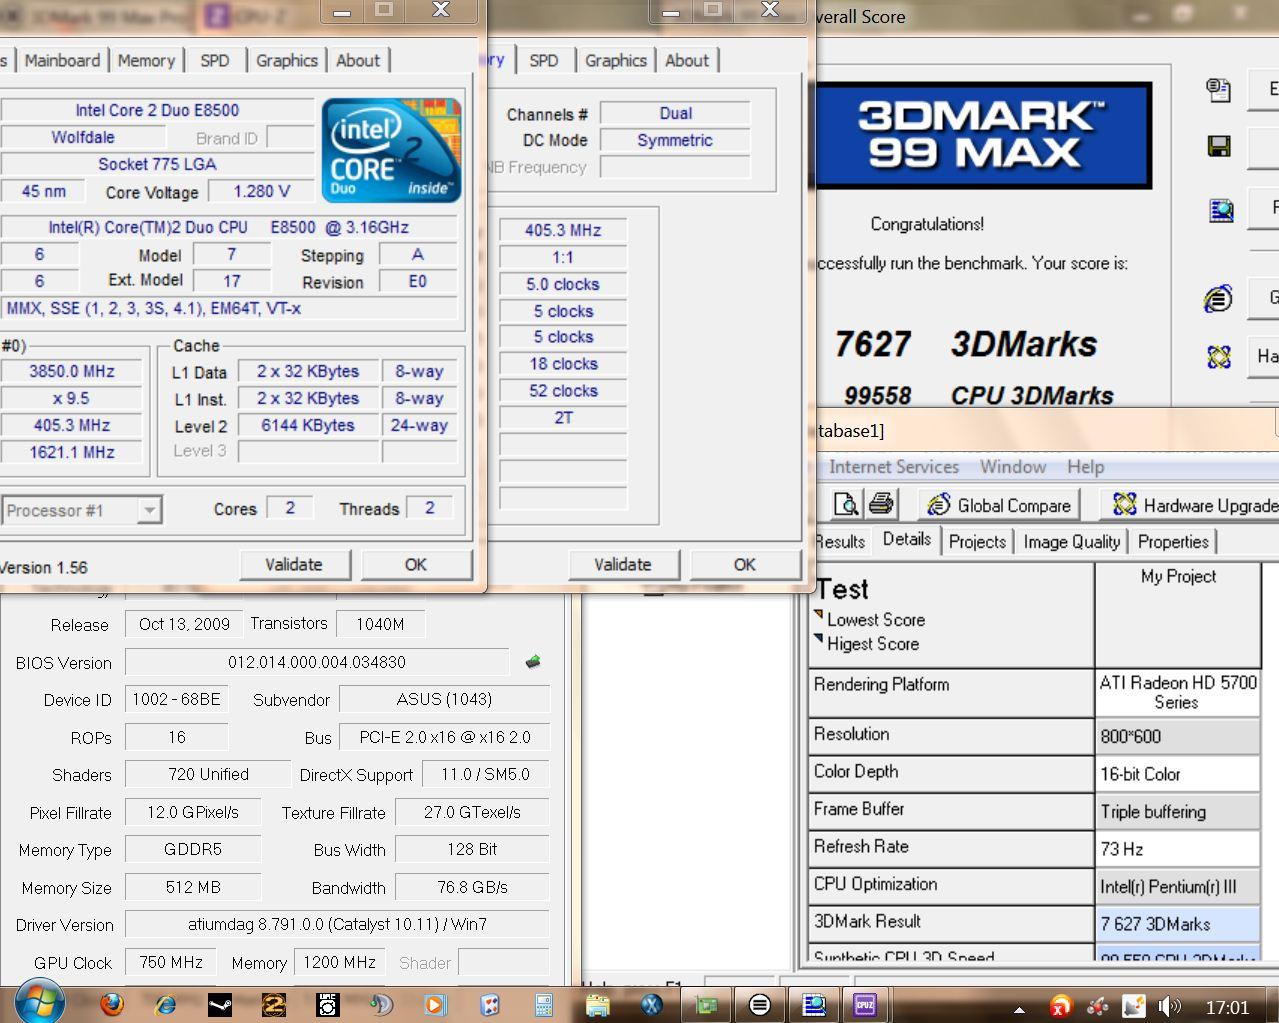Open About tab in the E8500 CPU-Z window
The height and width of the screenshot is (1023, 1279).
tap(358, 60)
